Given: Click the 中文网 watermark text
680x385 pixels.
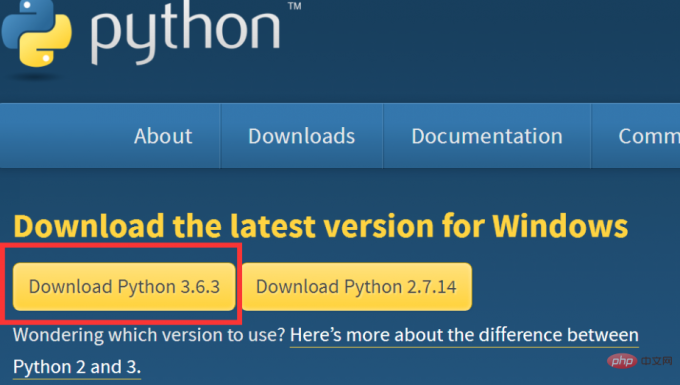Looking at the screenshot, I should click(657, 361).
